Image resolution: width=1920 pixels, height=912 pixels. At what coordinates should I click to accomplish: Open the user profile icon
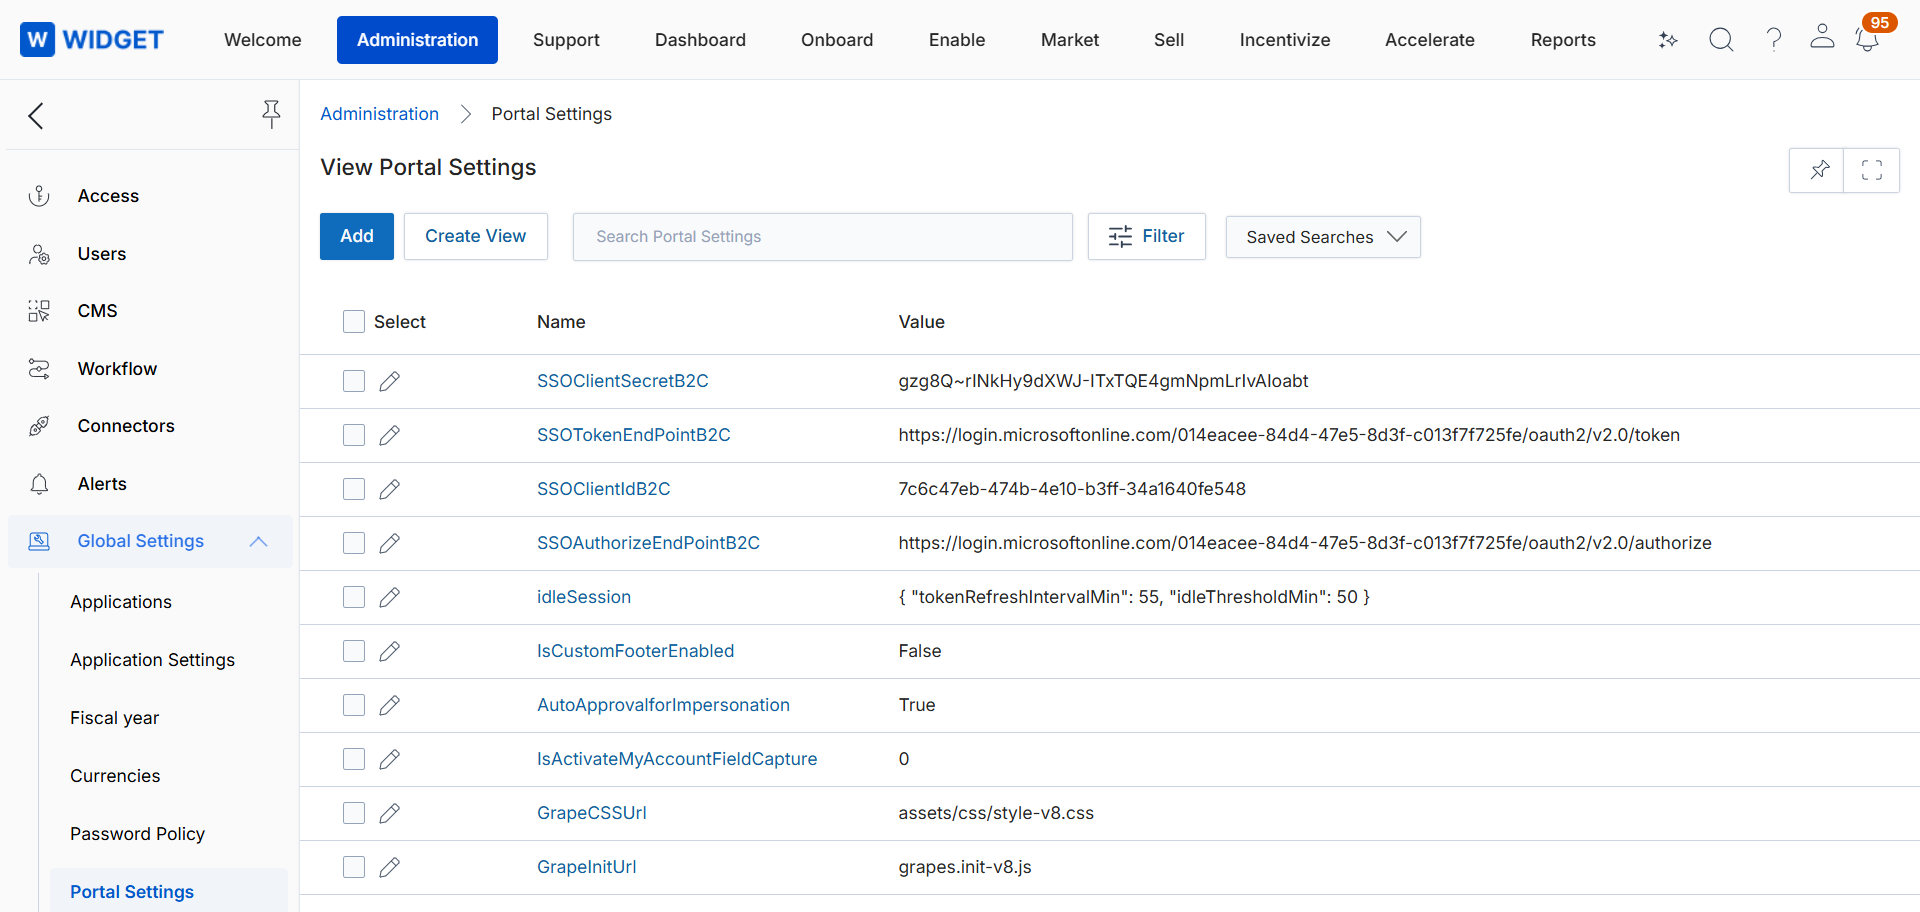point(1822,37)
